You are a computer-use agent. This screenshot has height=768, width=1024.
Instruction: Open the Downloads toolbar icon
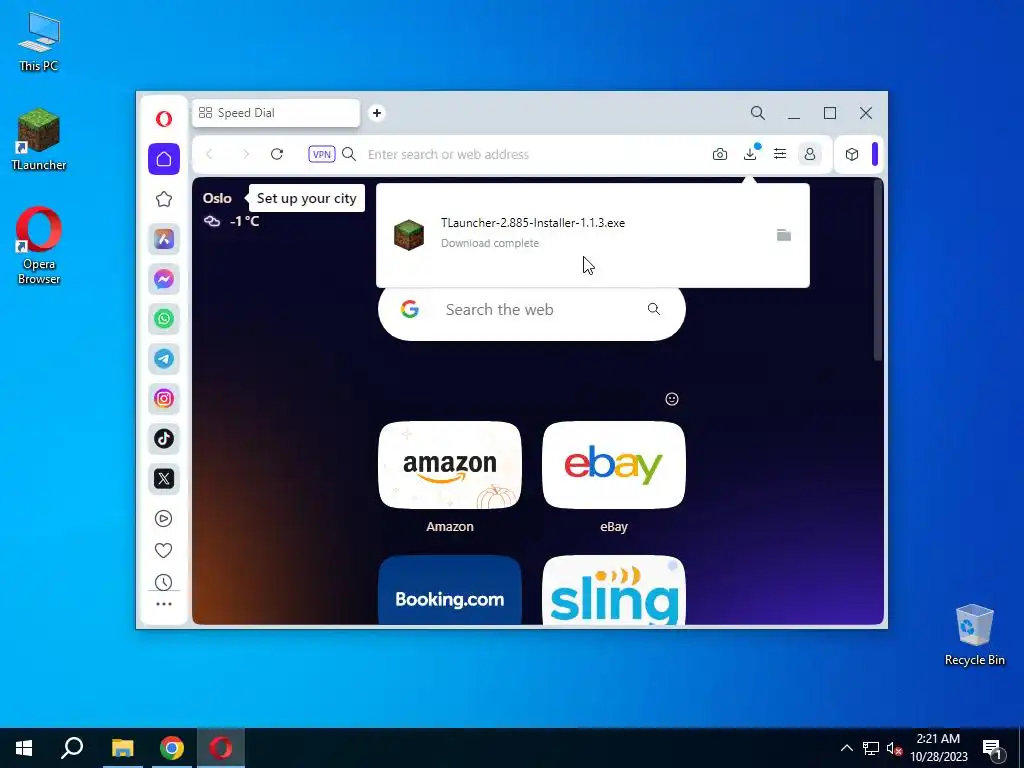pos(750,153)
